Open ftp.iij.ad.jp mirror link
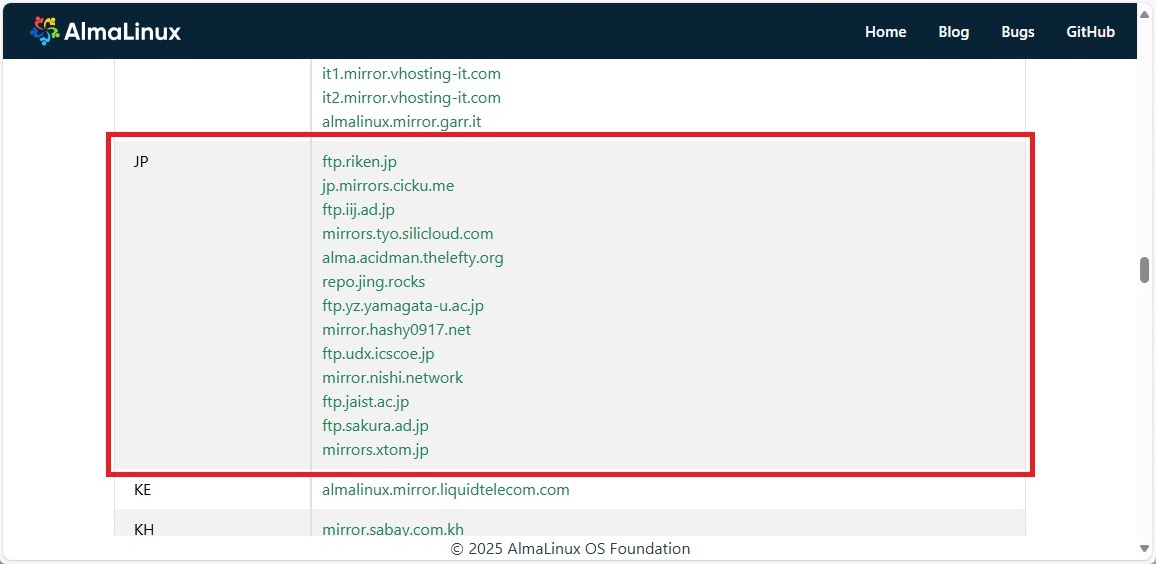This screenshot has height=564, width=1156. [358, 210]
